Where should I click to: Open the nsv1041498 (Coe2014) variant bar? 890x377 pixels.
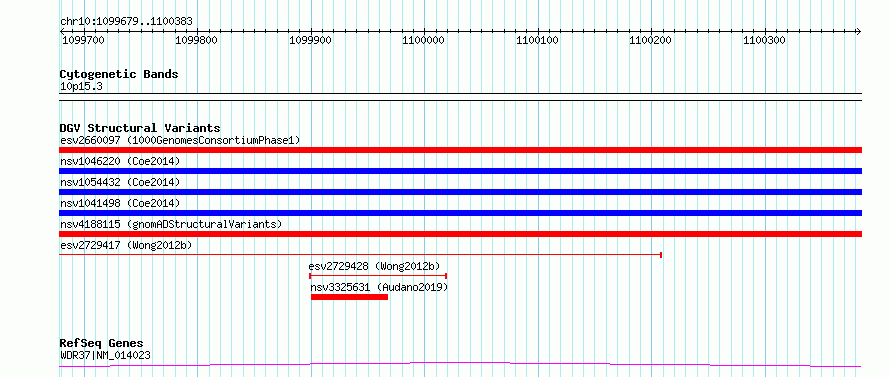pyautogui.click(x=460, y=213)
